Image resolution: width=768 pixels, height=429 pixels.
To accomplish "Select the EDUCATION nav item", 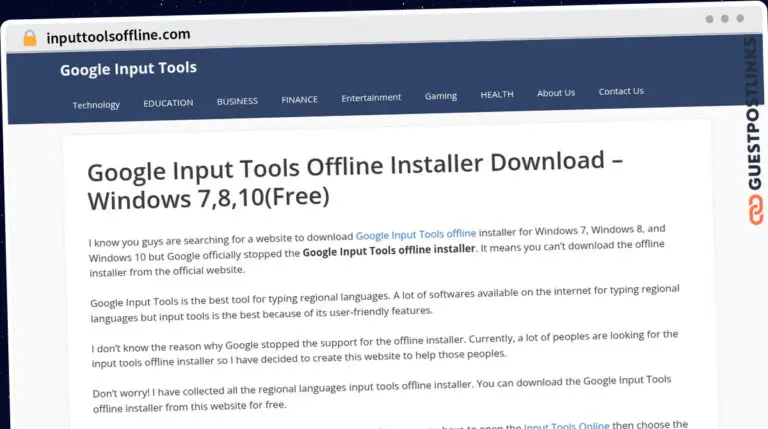I will pyautogui.click(x=168, y=103).
